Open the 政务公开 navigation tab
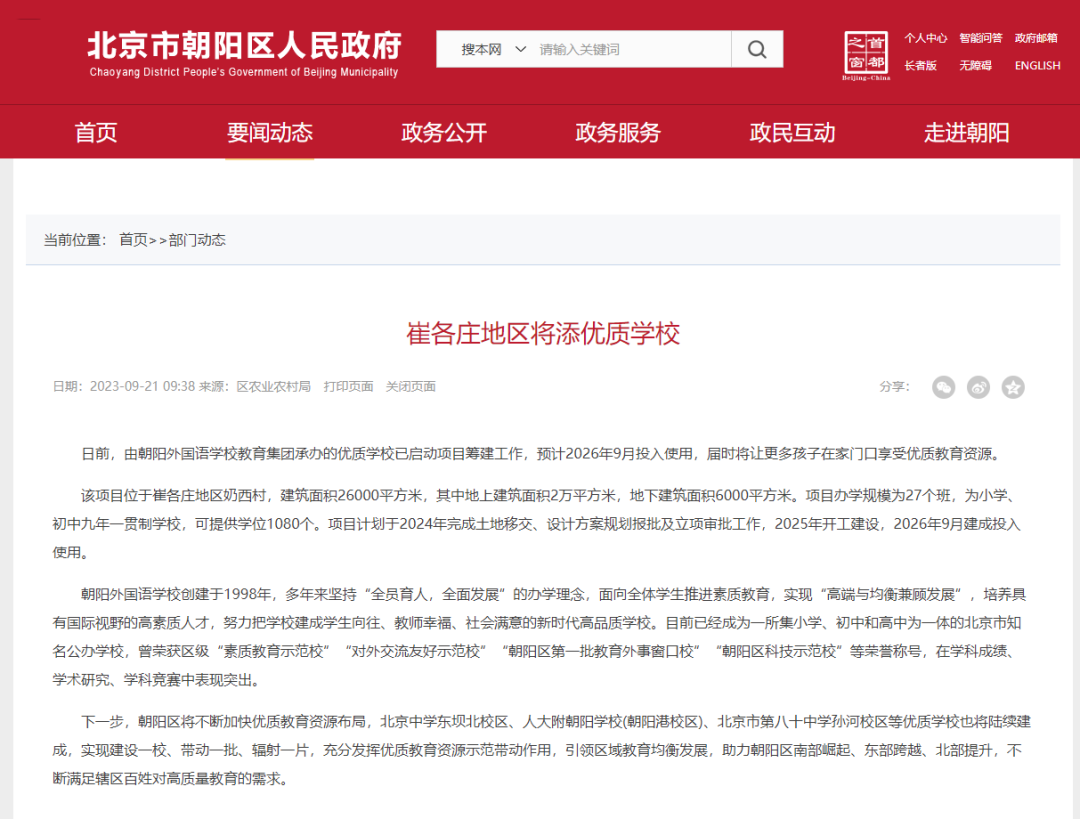 click(444, 132)
